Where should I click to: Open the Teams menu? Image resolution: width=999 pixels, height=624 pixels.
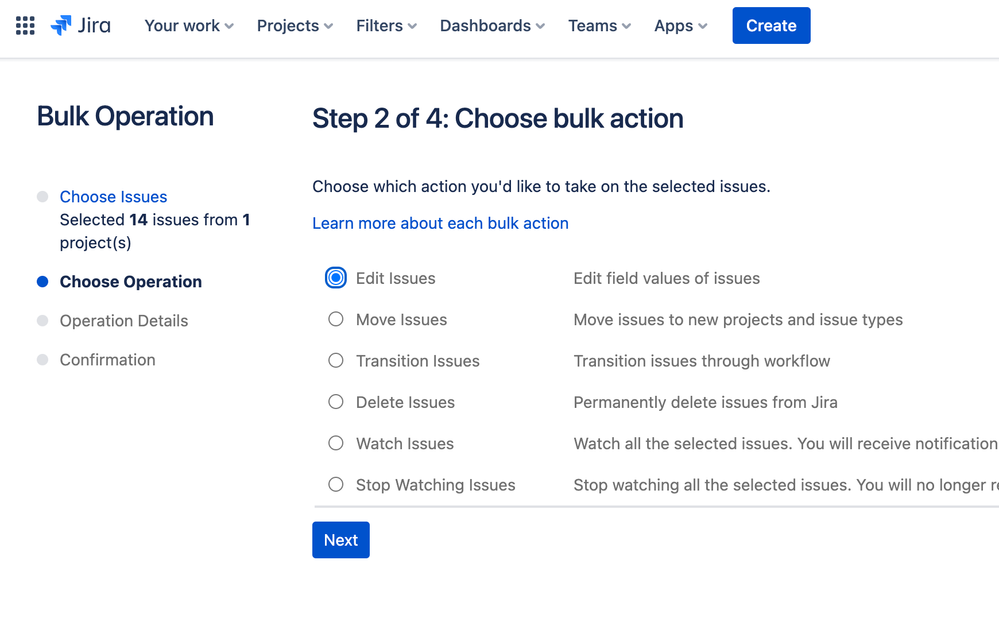click(599, 25)
